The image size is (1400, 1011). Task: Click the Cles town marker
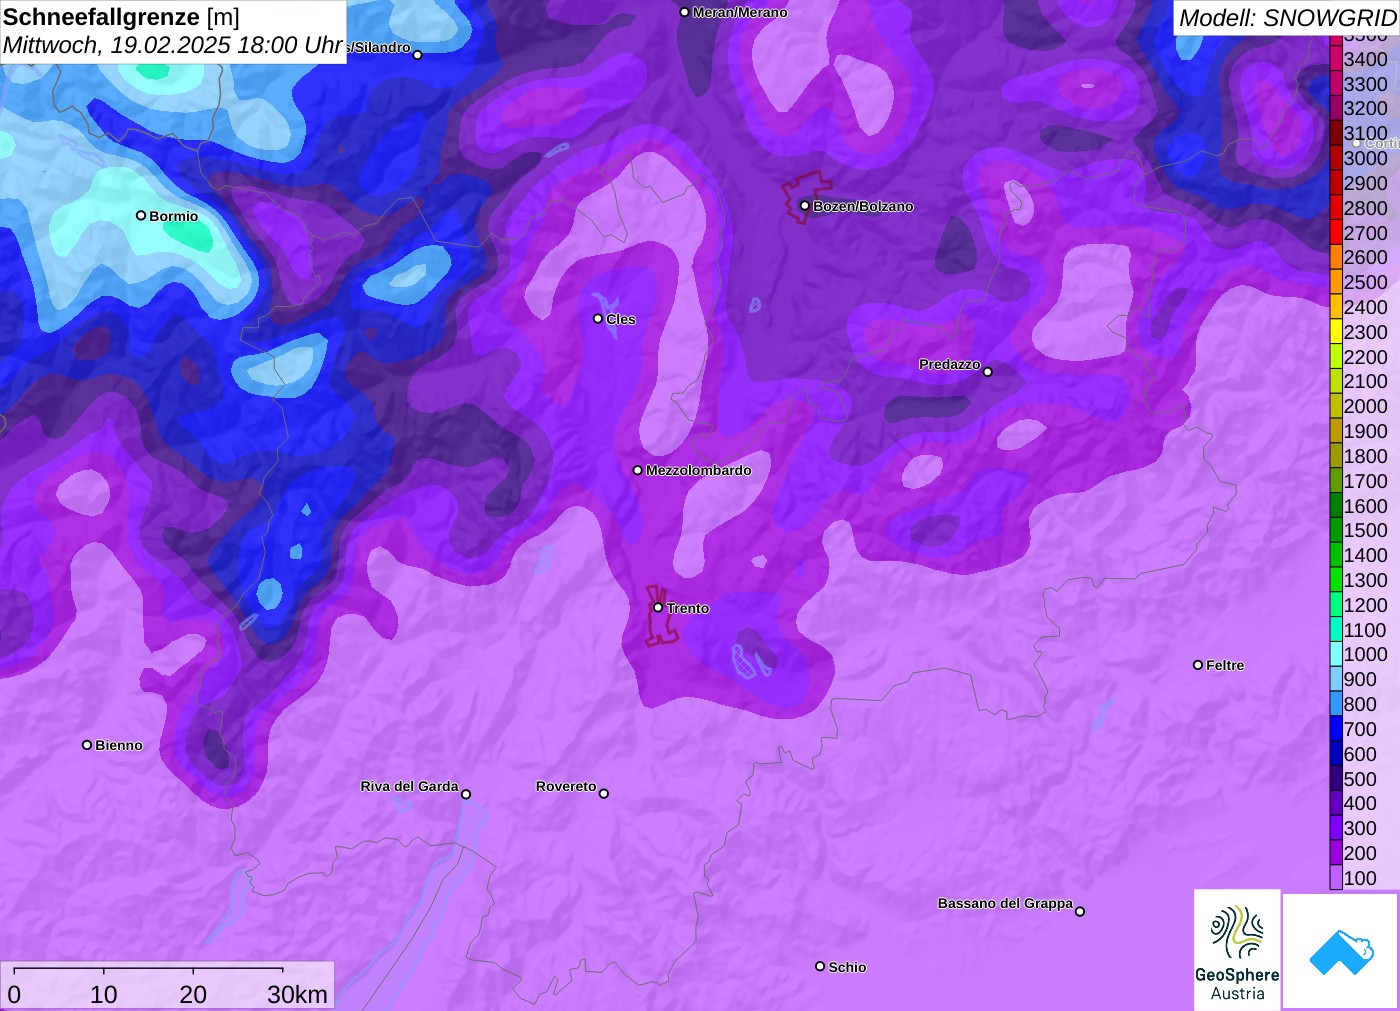598,319
